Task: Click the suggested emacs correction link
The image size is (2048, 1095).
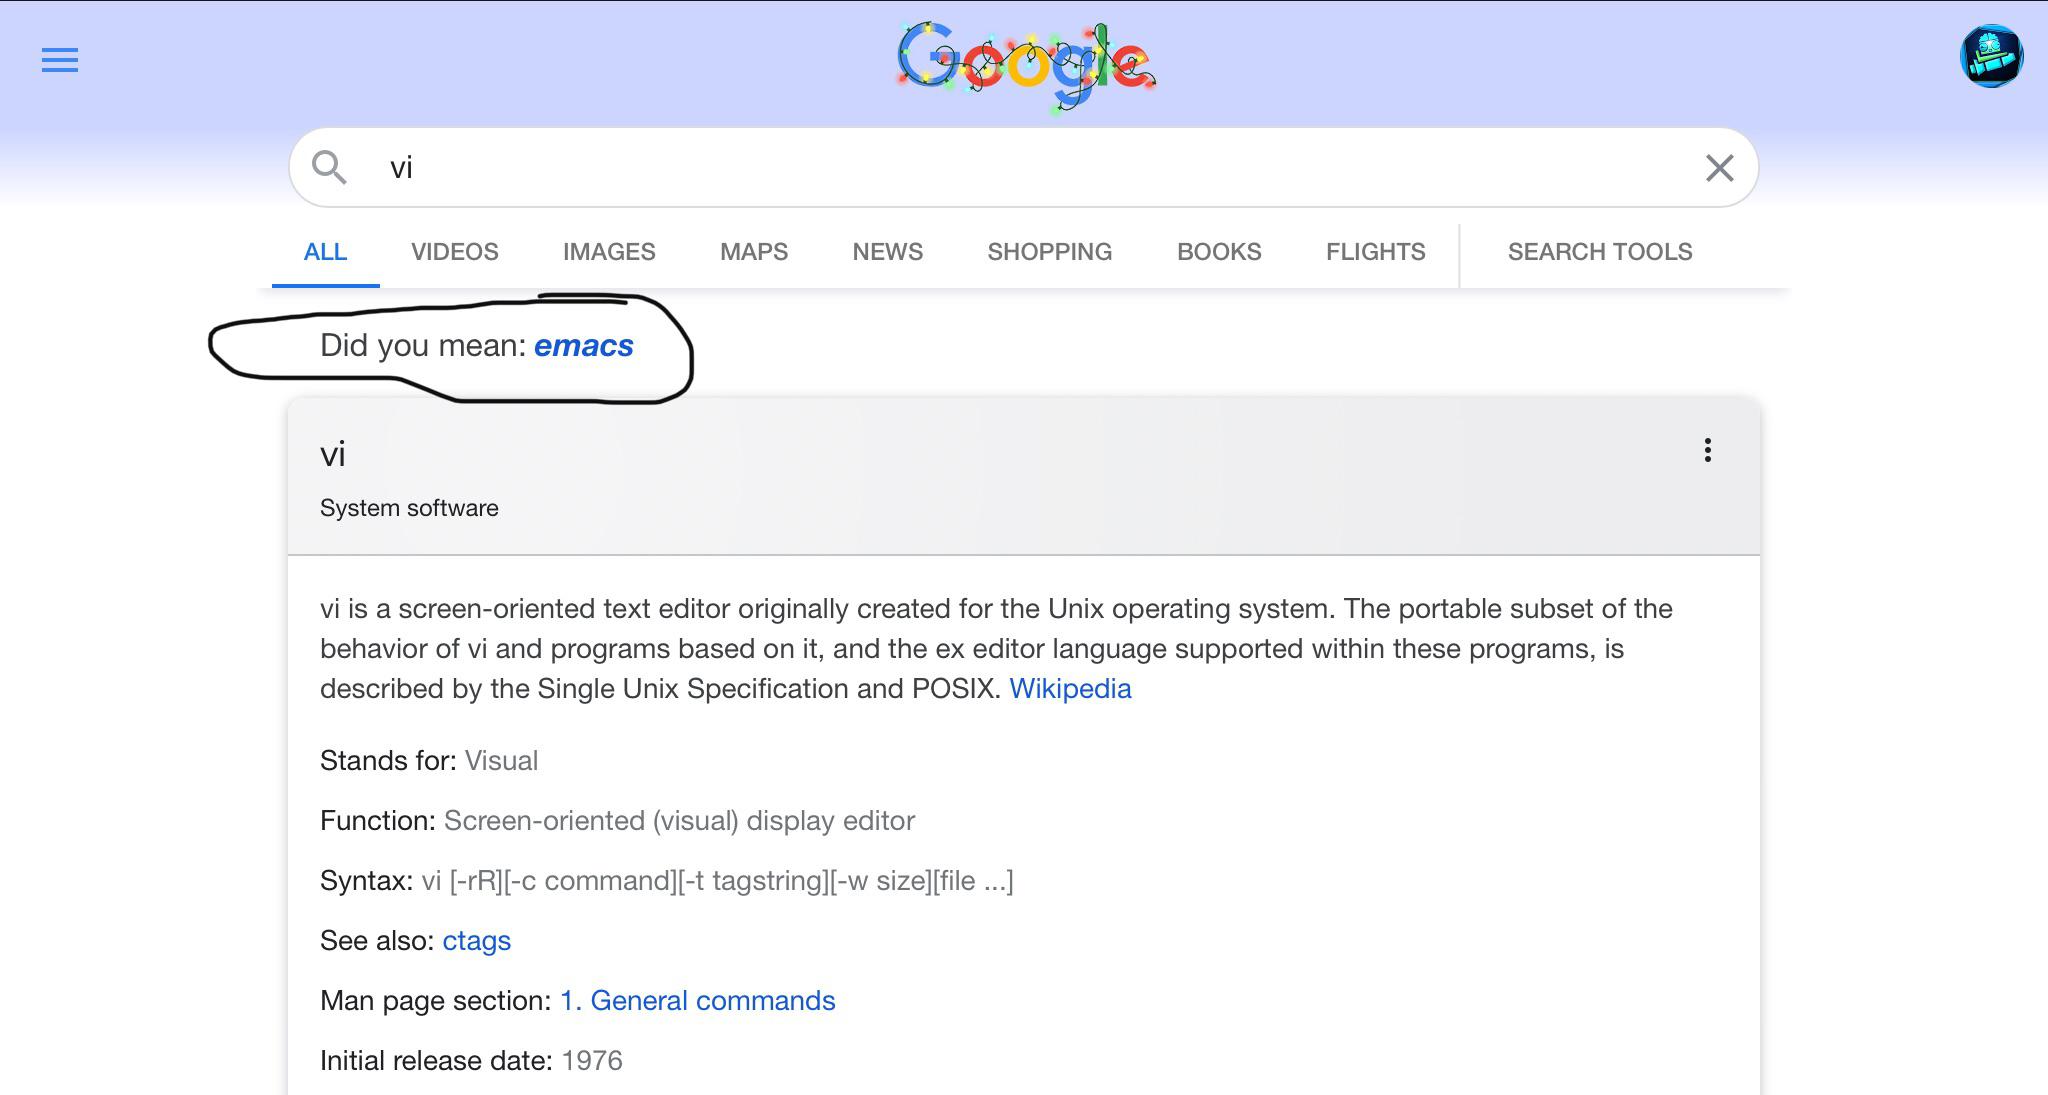Action: tap(584, 346)
